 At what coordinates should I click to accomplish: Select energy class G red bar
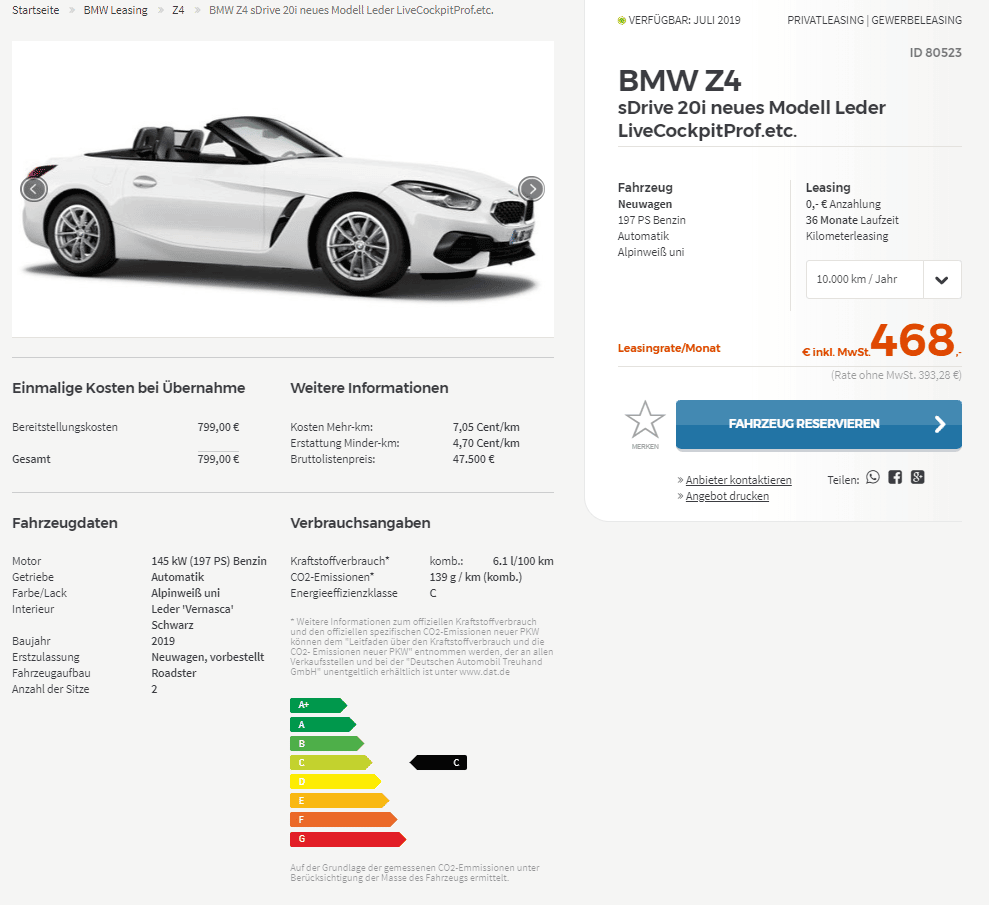tap(348, 839)
